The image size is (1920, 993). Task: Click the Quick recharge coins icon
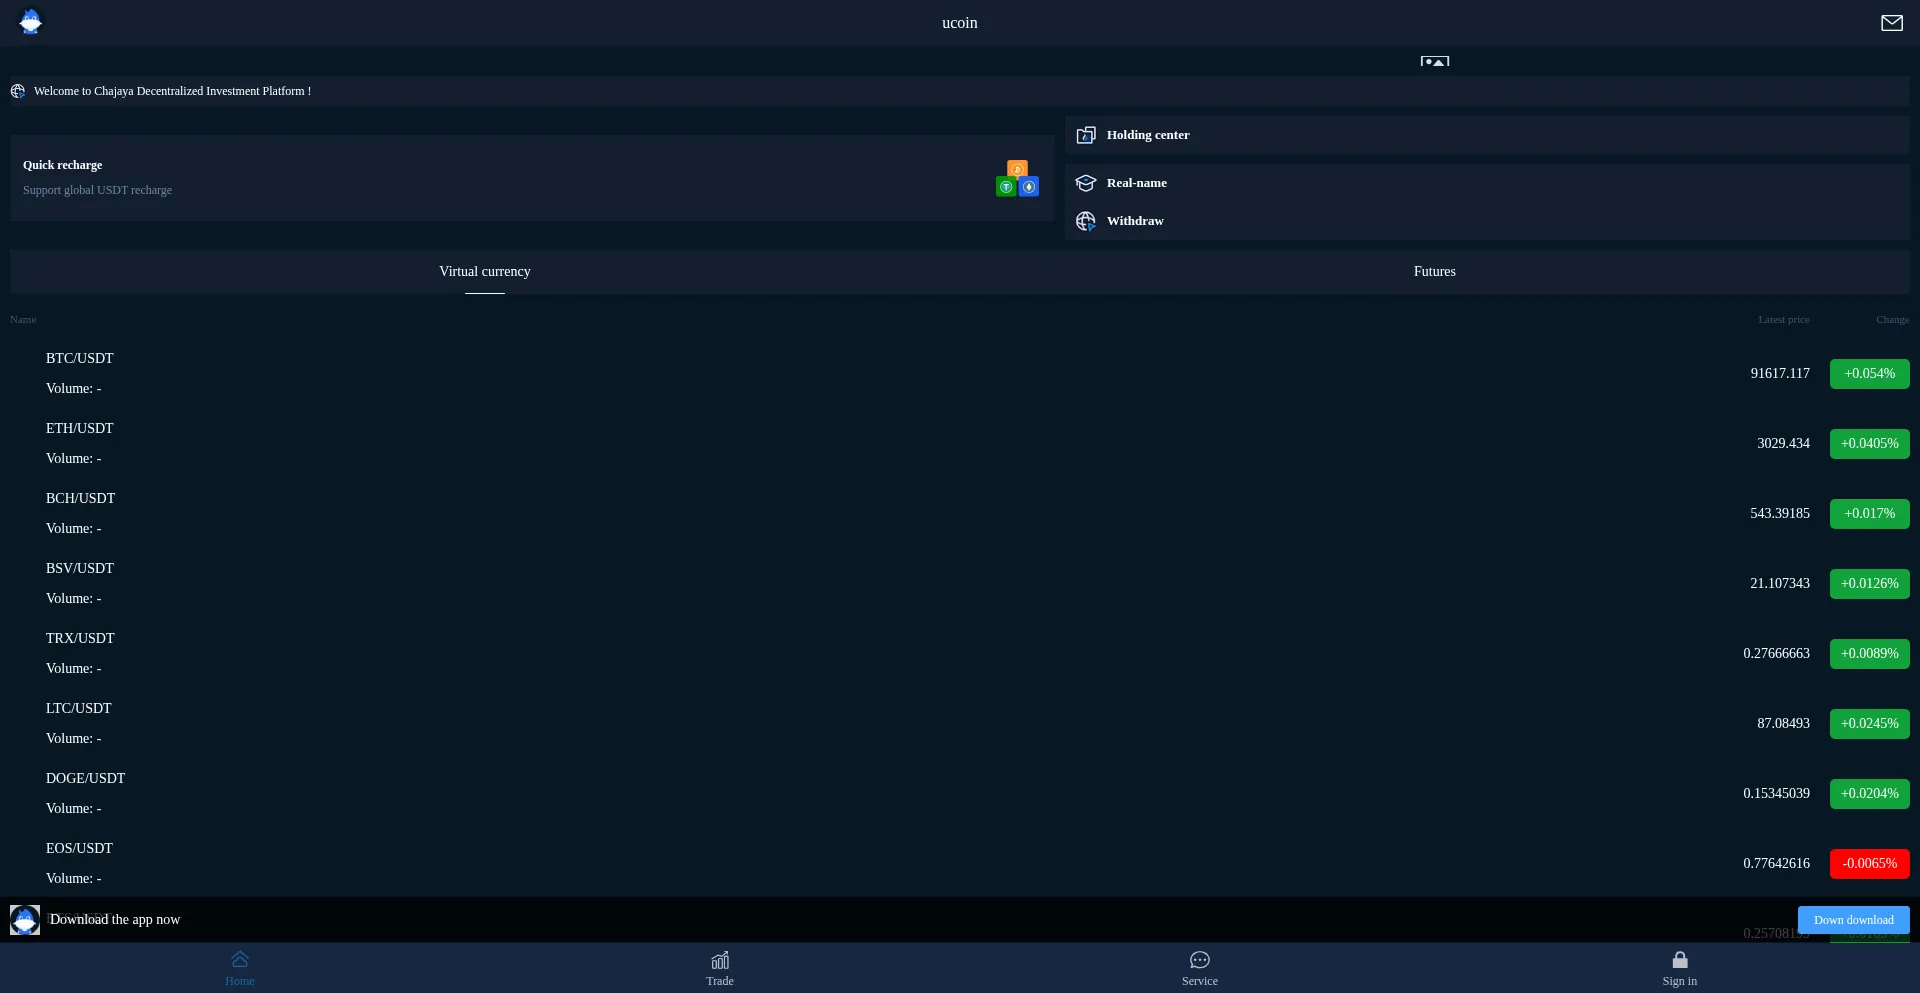pos(1017,179)
